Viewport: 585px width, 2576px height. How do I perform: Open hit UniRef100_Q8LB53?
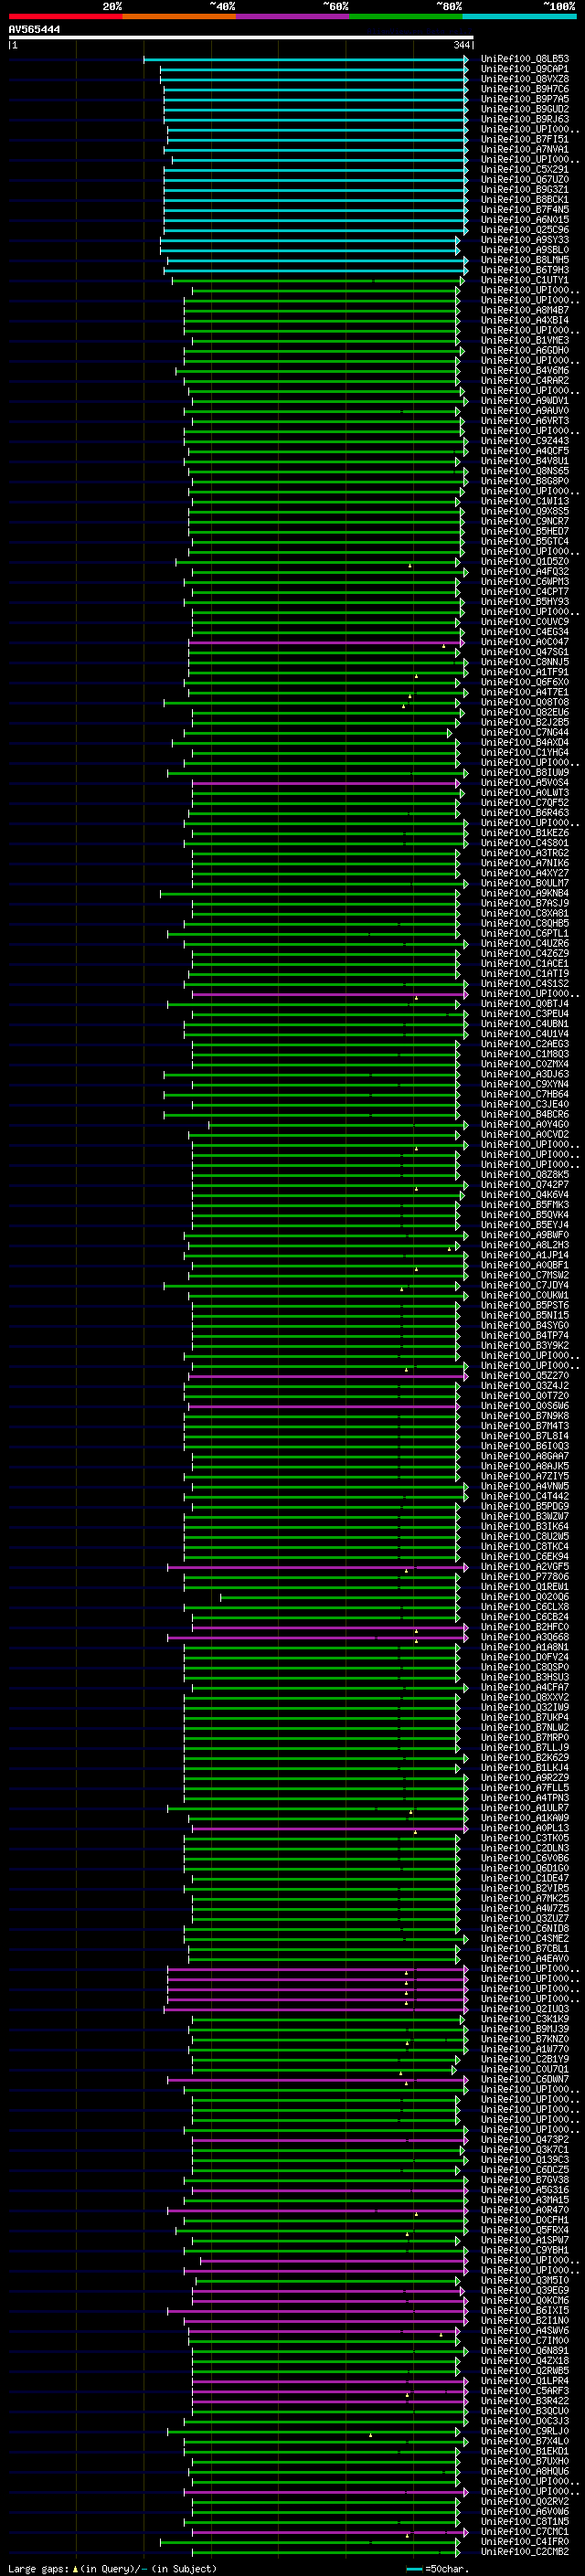[525, 59]
